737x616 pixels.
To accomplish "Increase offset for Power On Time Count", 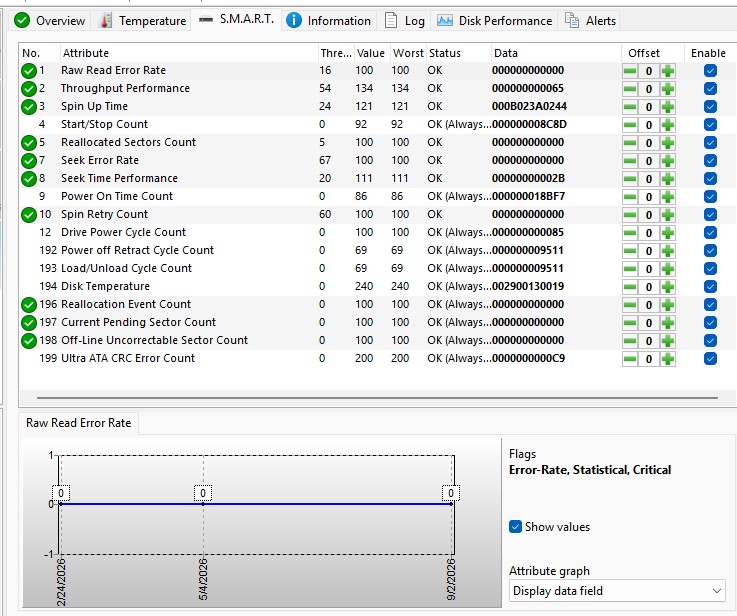I will (667, 197).
